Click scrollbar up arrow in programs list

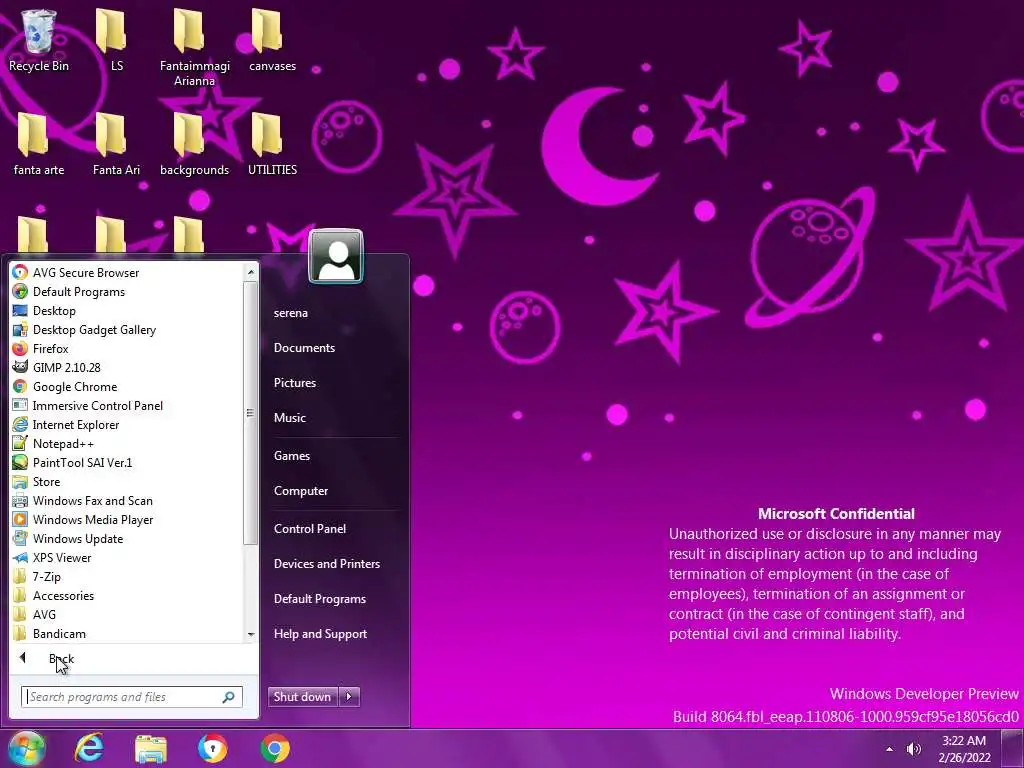(x=251, y=272)
